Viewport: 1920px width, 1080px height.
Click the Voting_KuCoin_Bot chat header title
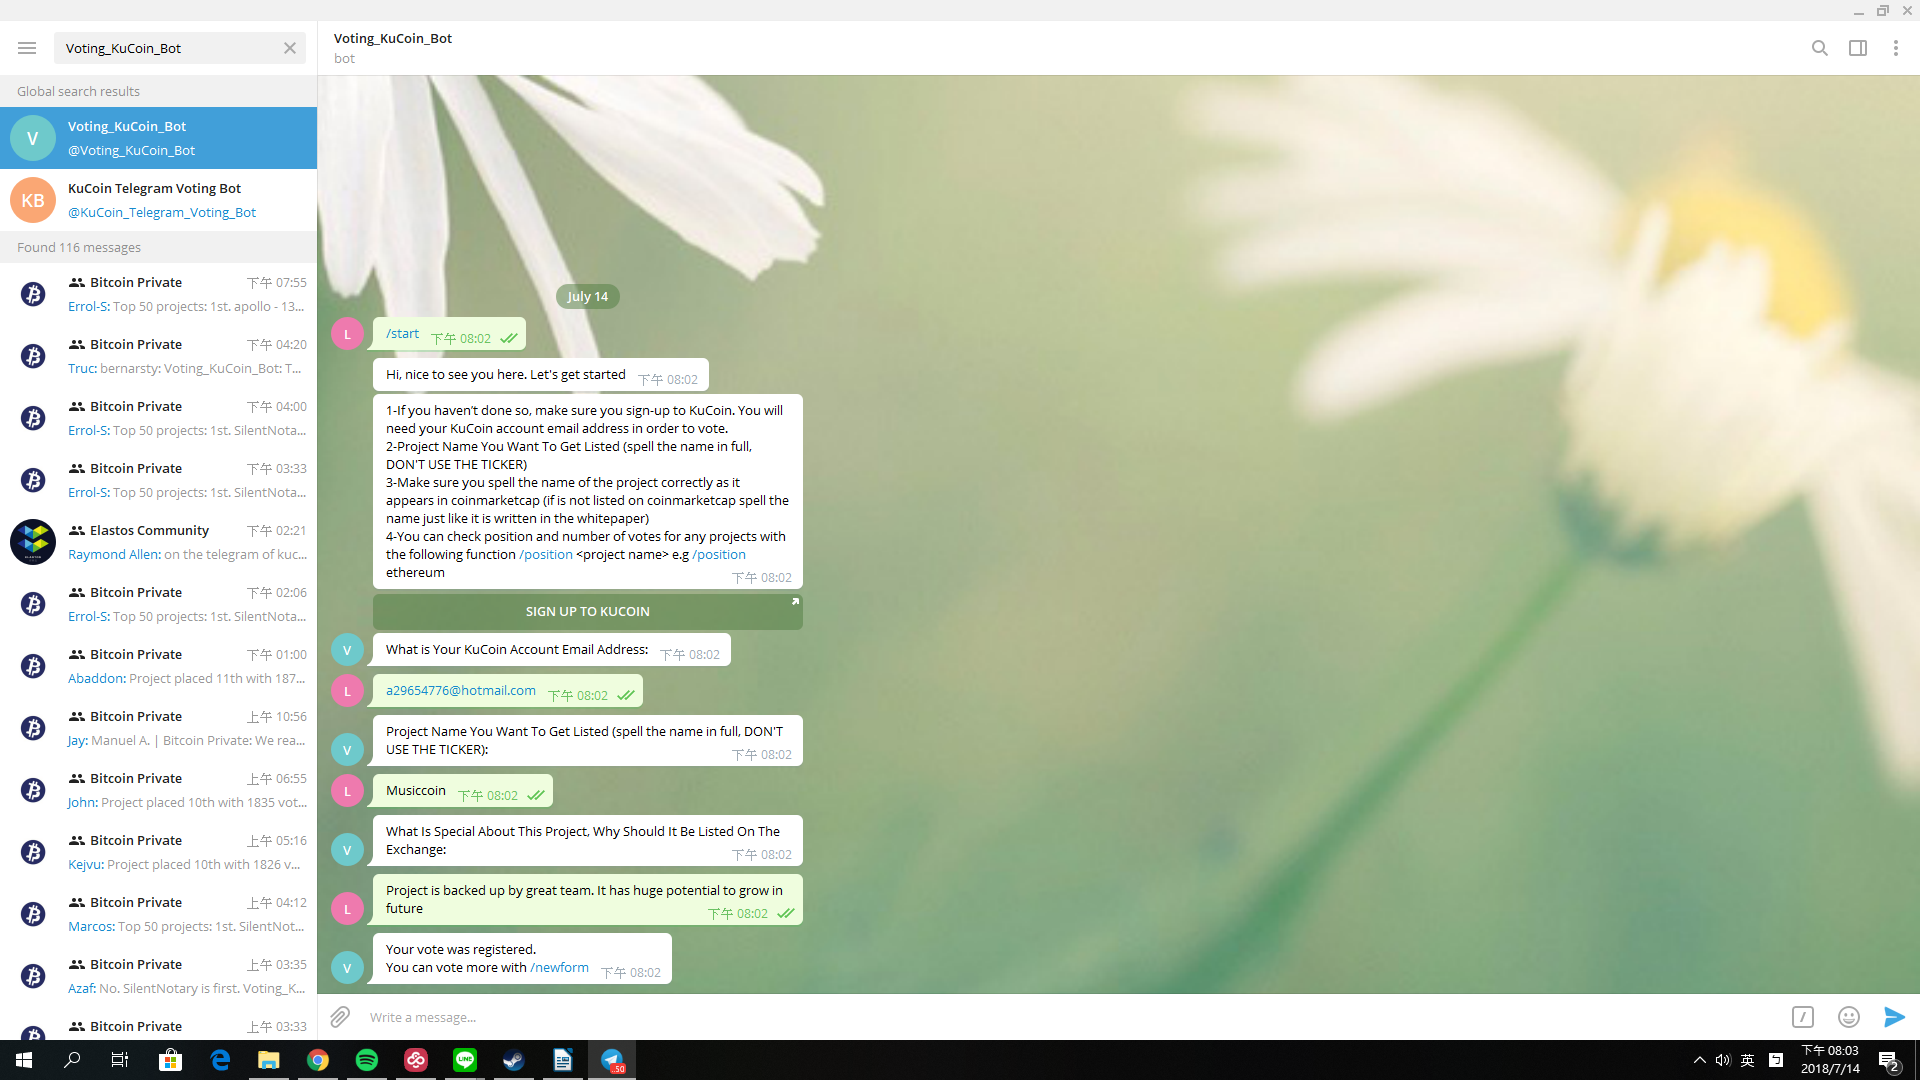tap(393, 38)
